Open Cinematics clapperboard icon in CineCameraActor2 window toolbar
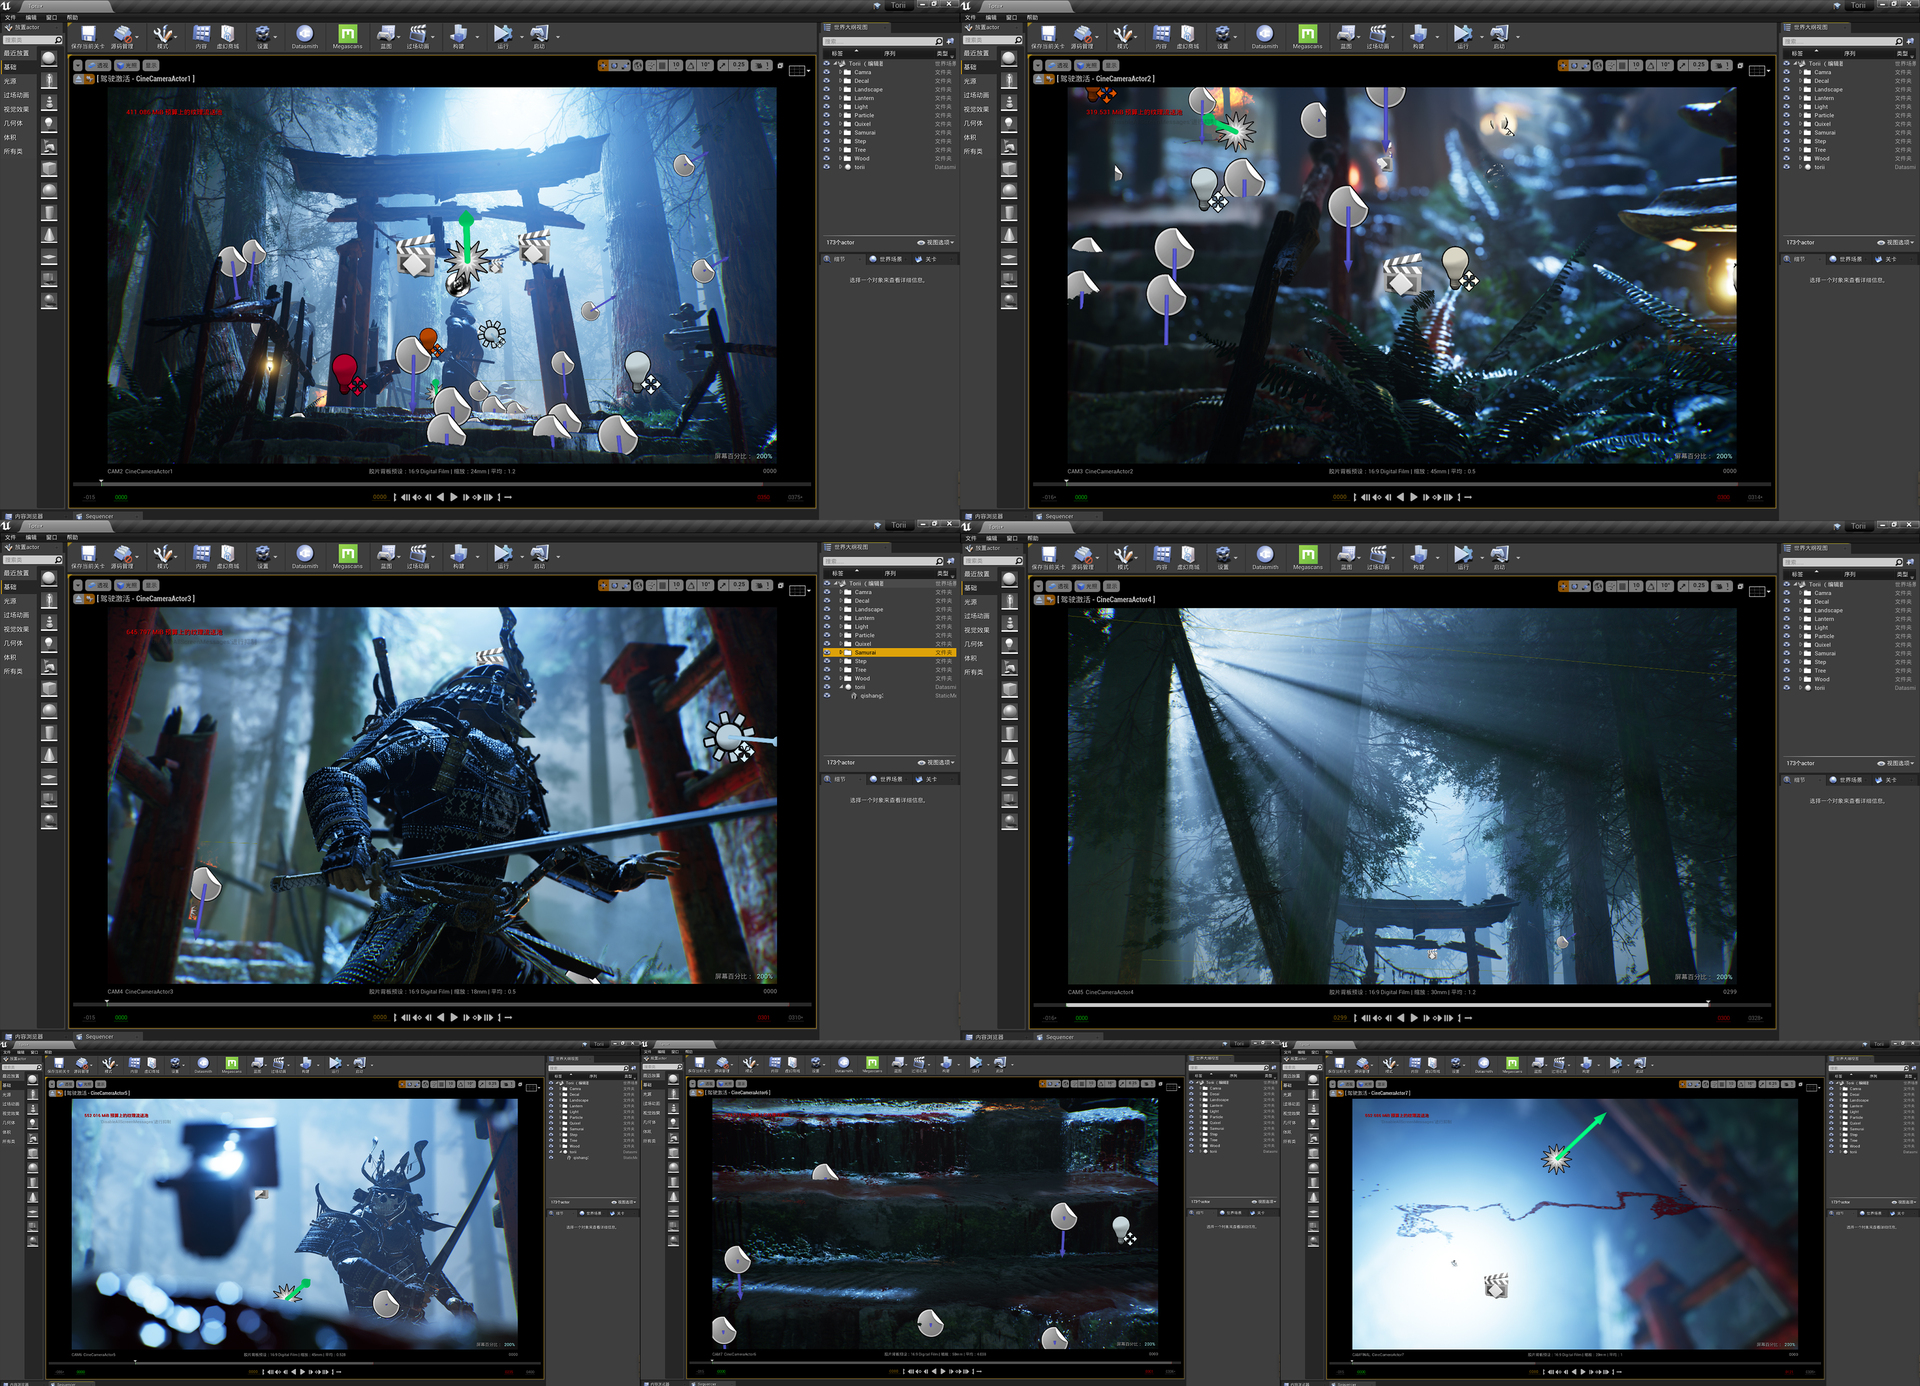1920x1386 pixels. [1378, 34]
